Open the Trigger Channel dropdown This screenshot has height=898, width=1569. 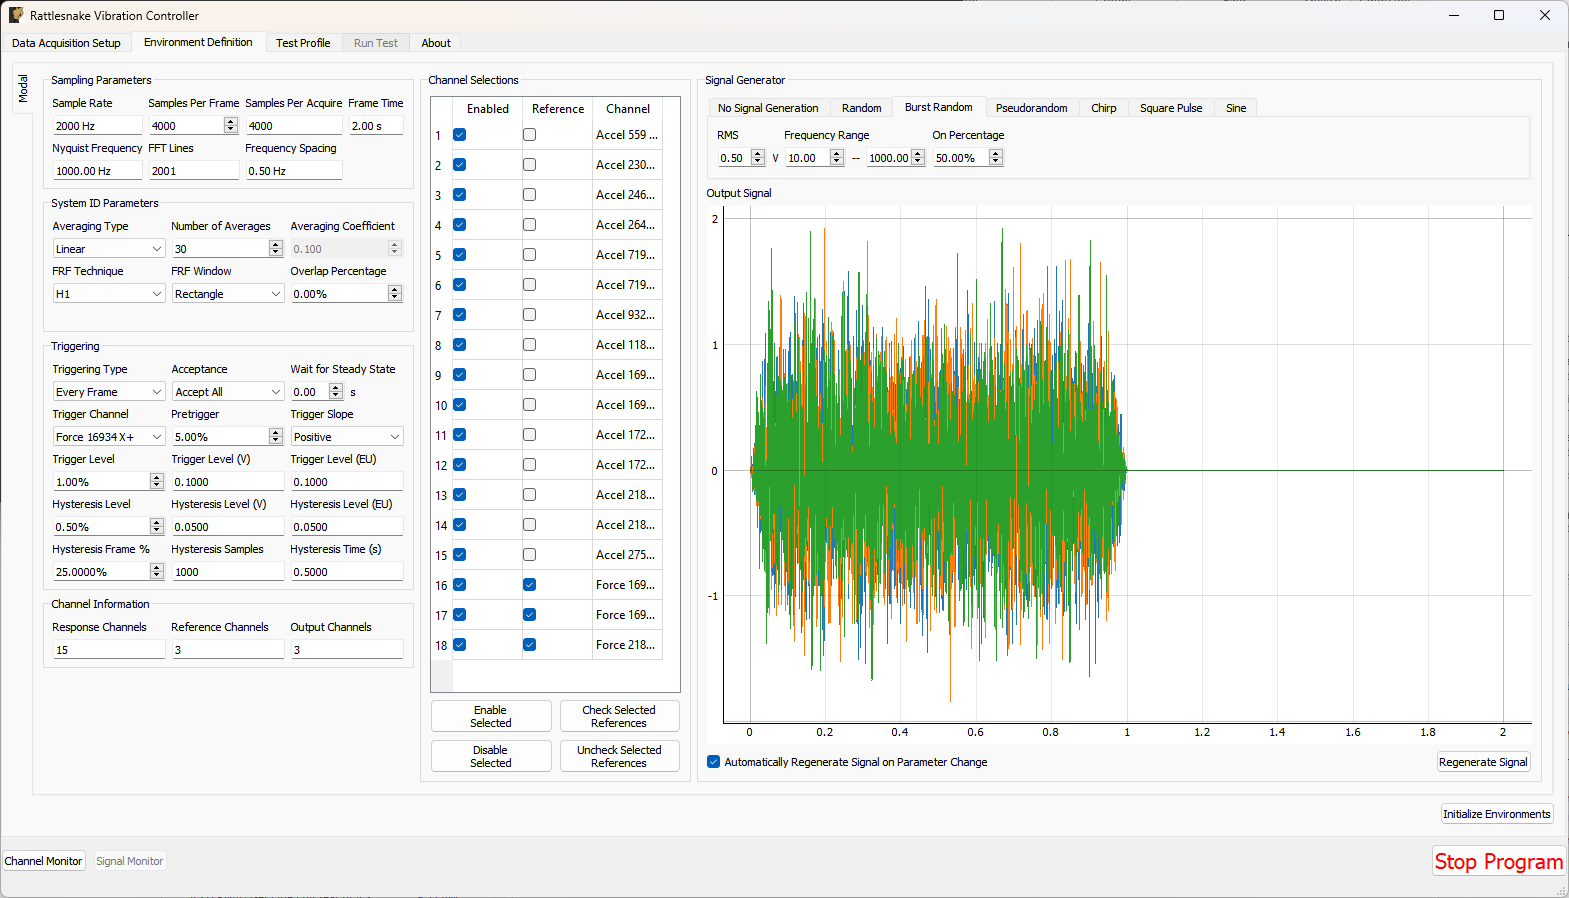tap(108, 437)
